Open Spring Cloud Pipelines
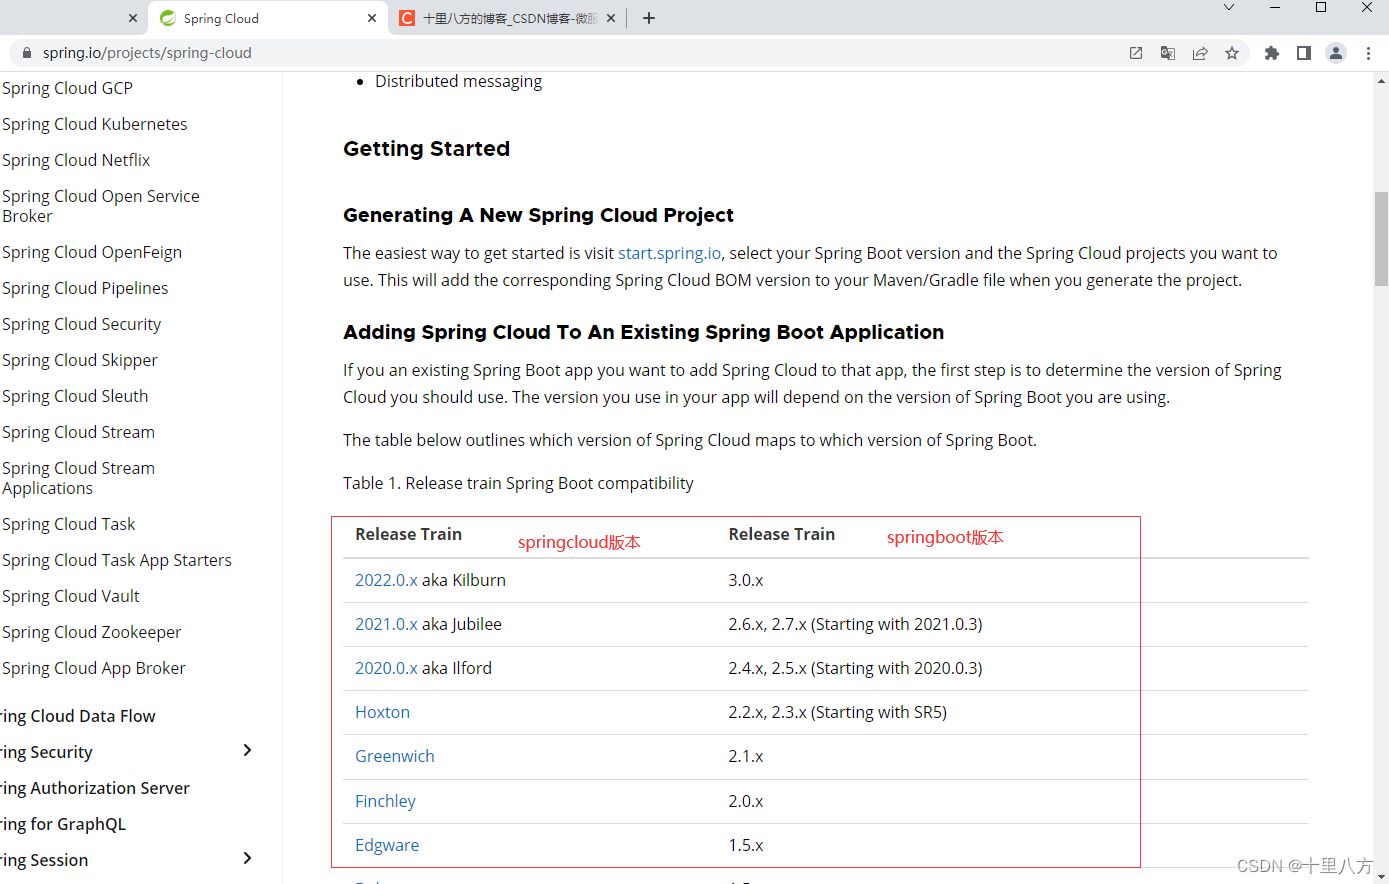The height and width of the screenshot is (884, 1389). 85,288
